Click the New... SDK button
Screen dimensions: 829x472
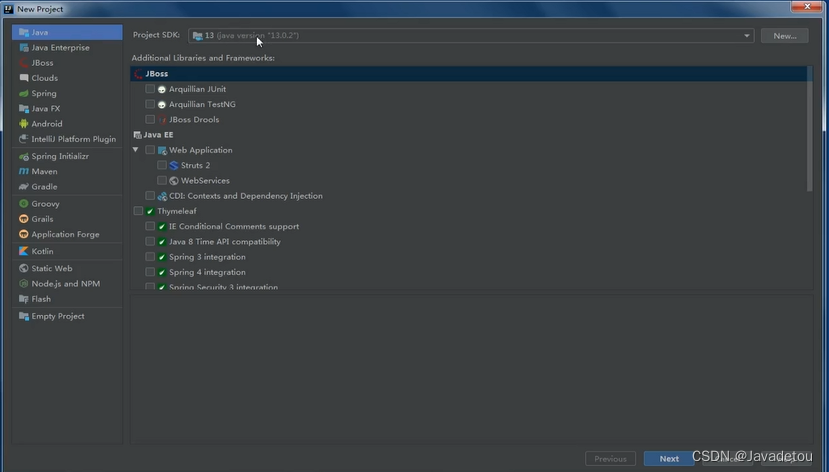point(785,36)
